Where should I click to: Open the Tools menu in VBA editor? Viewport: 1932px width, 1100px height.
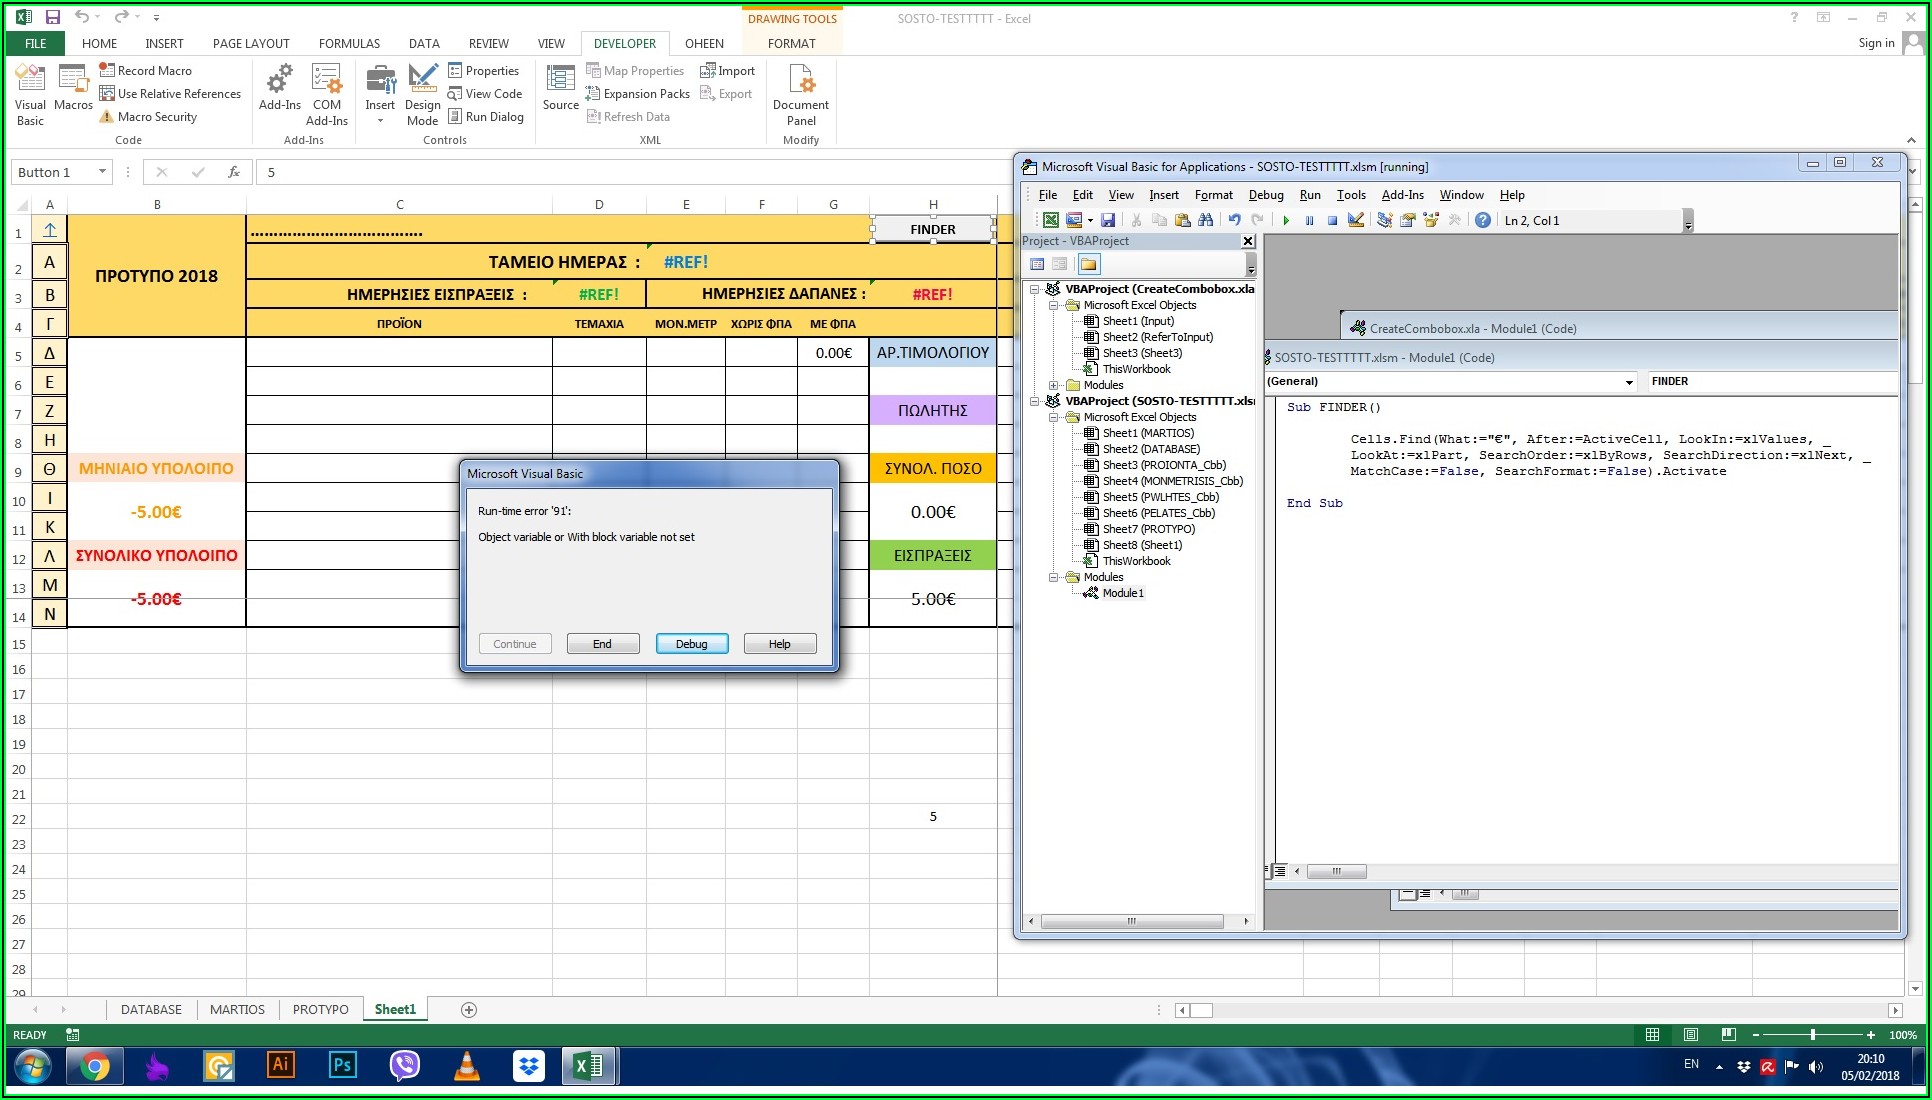(1353, 195)
